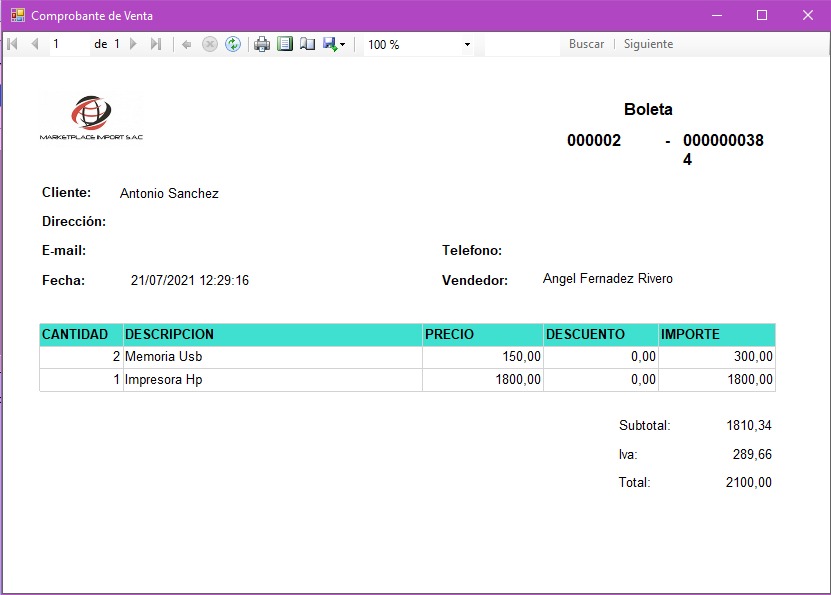Jump to the last report page
Image resolution: width=831 pixels, height=595 pixels.
coord(155,44)
